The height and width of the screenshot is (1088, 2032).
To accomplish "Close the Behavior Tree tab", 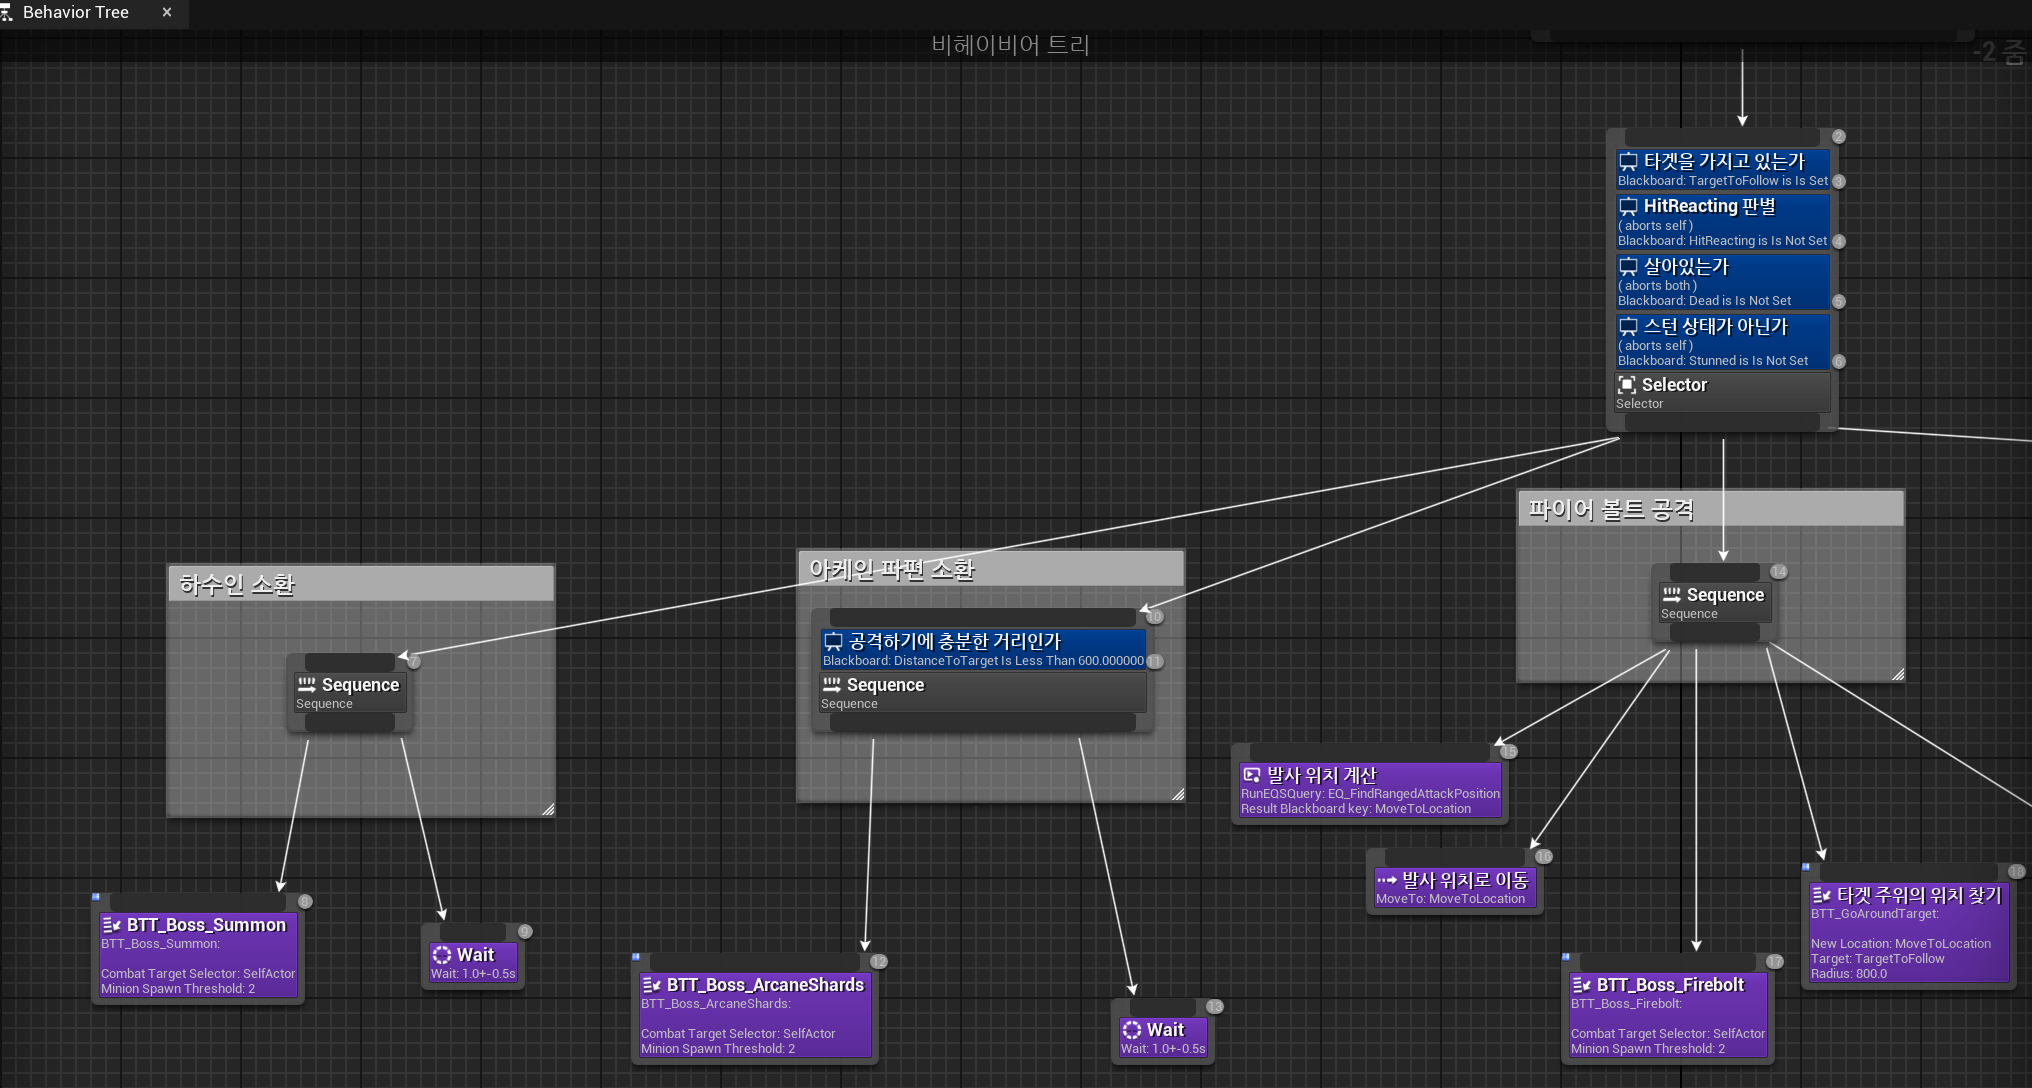I will [167, 13].
